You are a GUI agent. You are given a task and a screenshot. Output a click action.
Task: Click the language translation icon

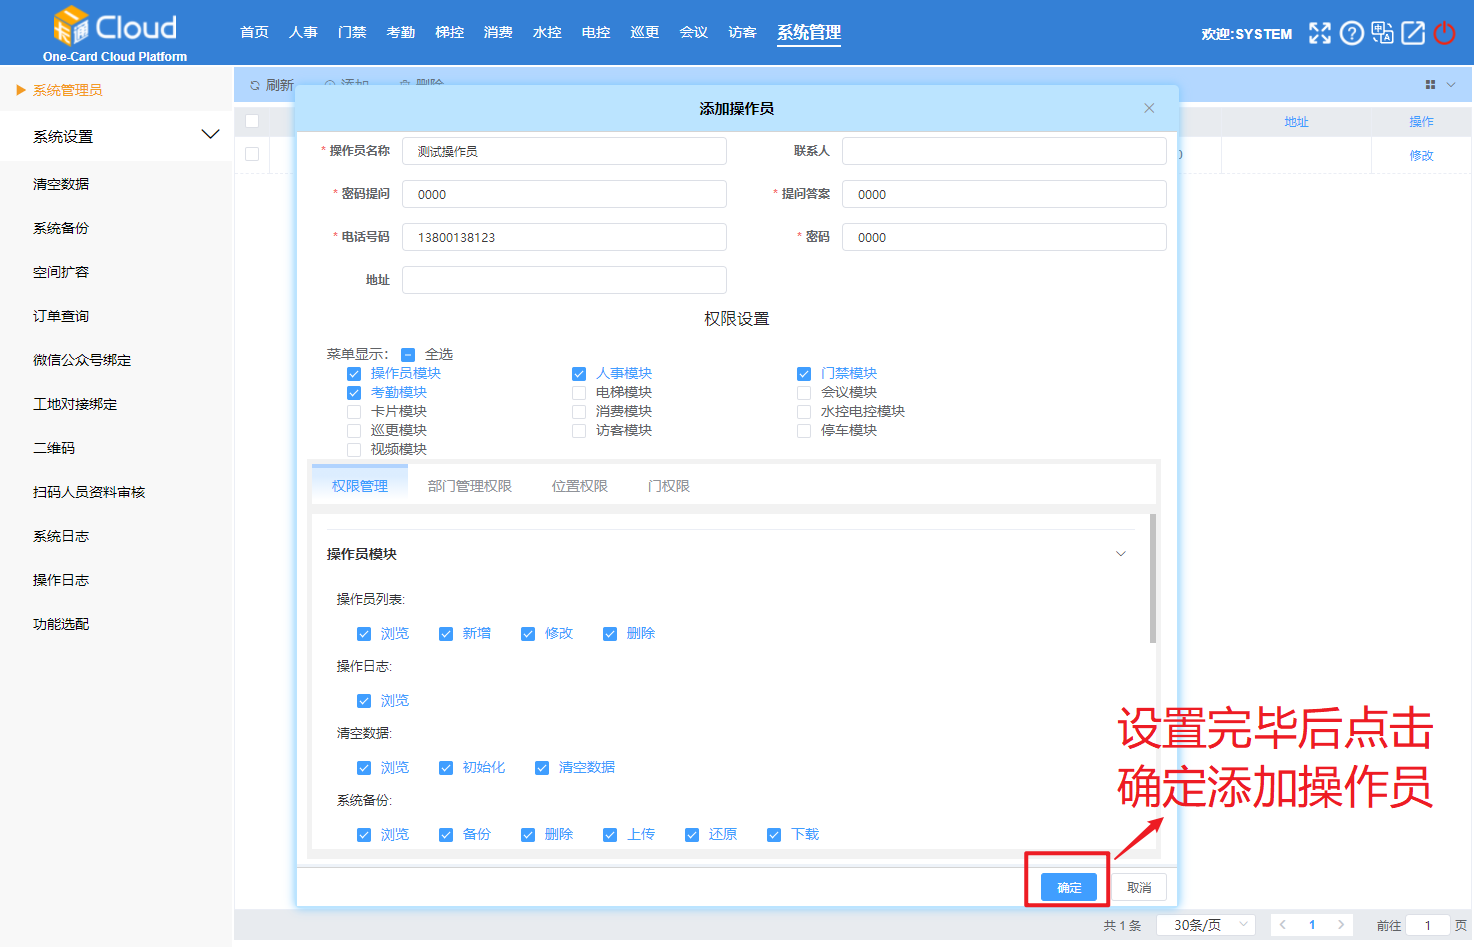[x=1383, y=33]
